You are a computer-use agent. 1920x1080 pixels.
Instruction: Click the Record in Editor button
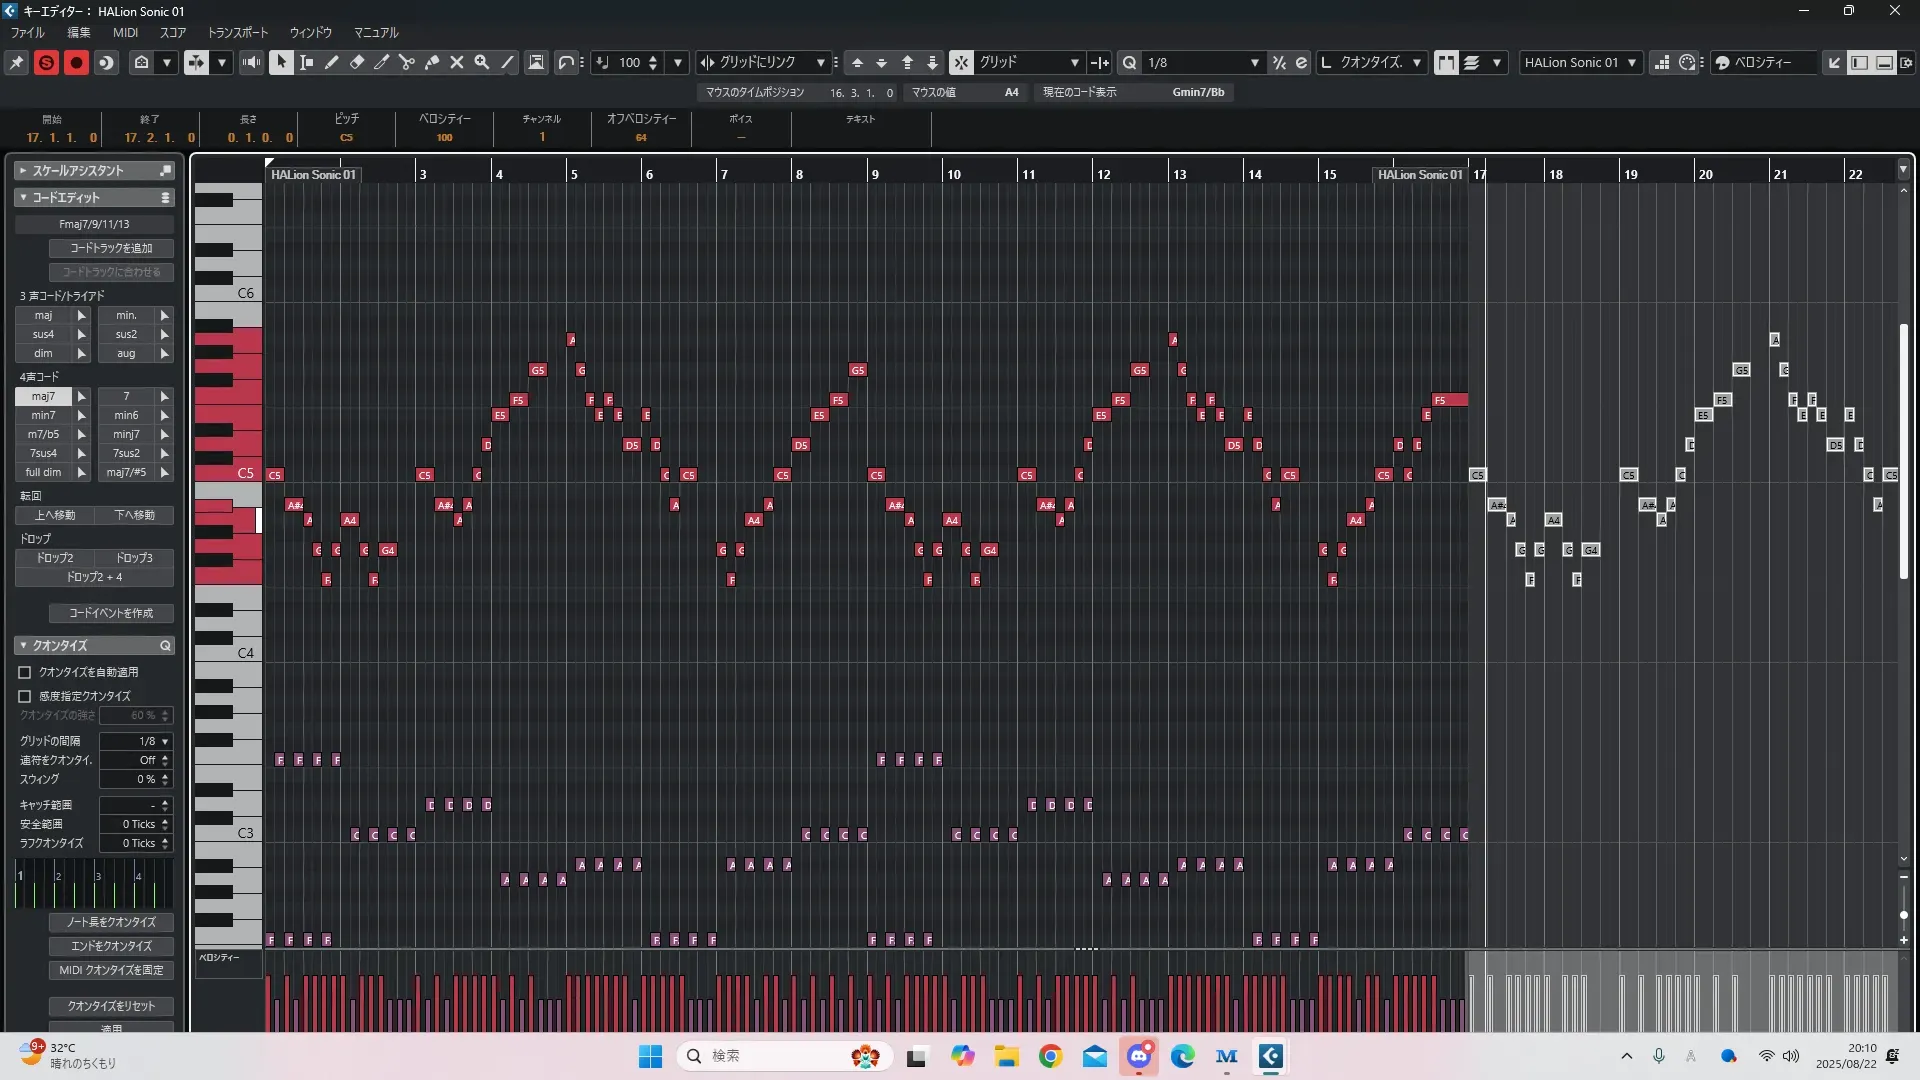coord(76,62)
